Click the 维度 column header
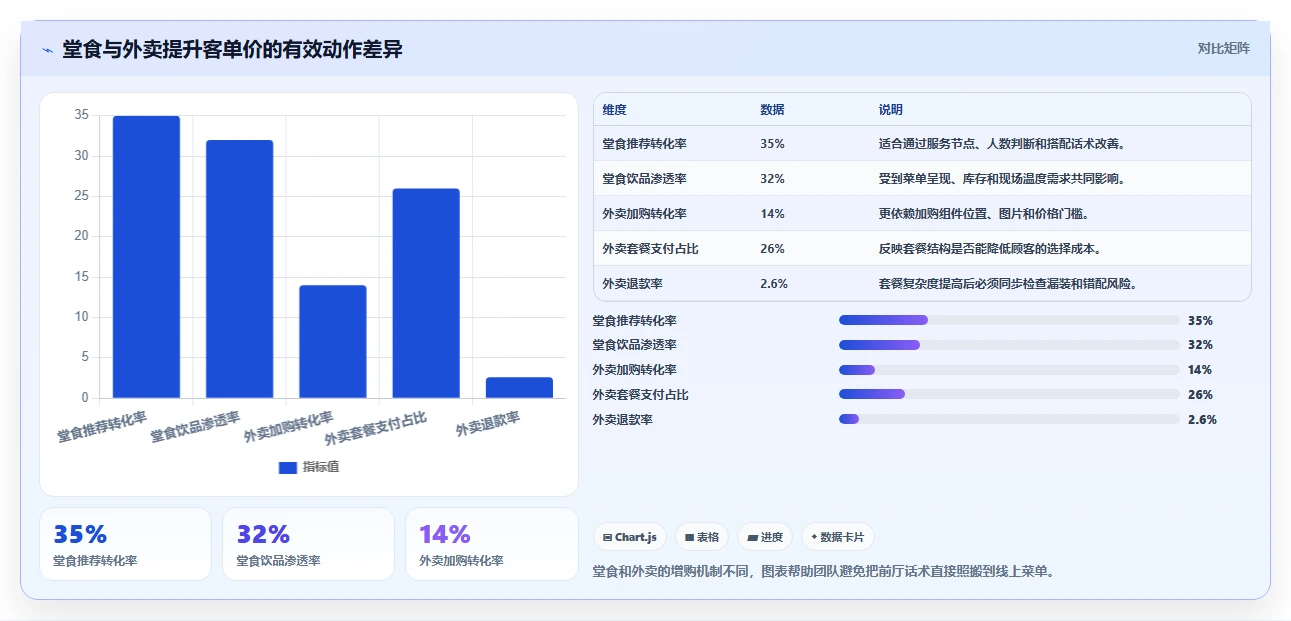 pyautogui.click(x=614, y=110)
